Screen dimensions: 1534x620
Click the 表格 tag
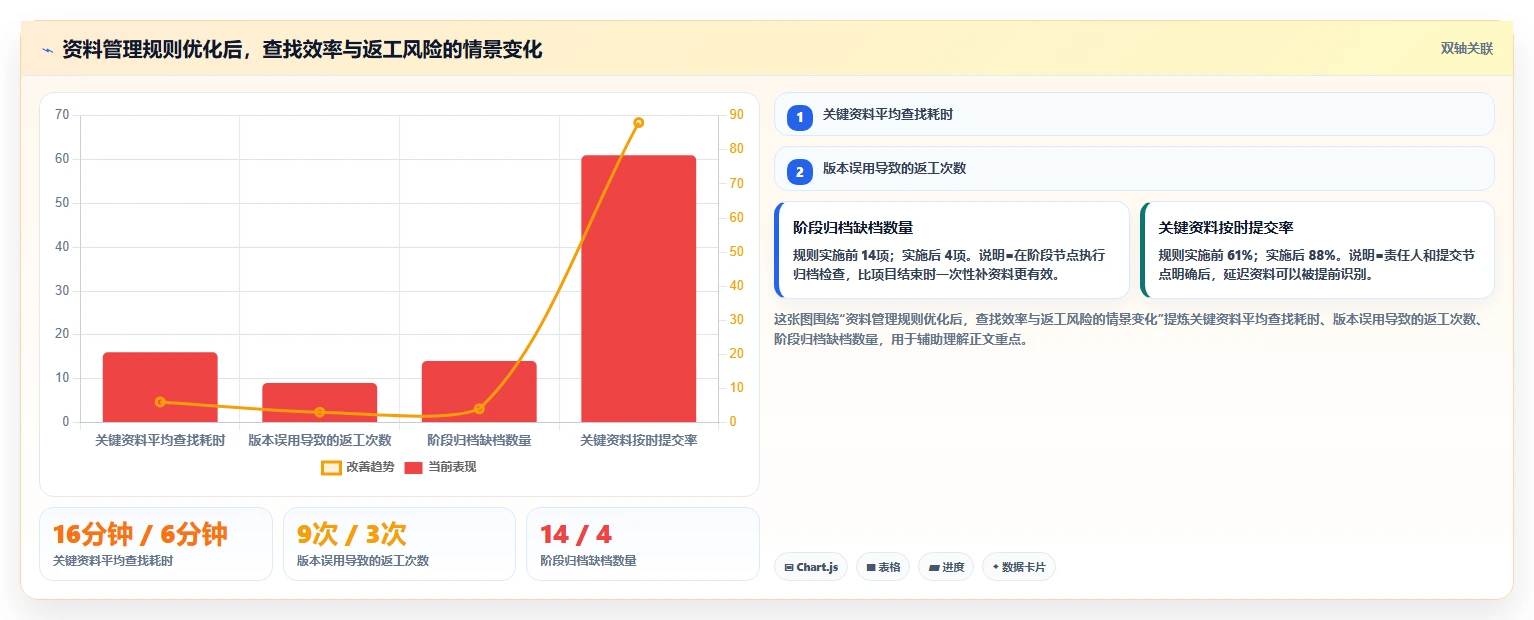pos(883,567)
